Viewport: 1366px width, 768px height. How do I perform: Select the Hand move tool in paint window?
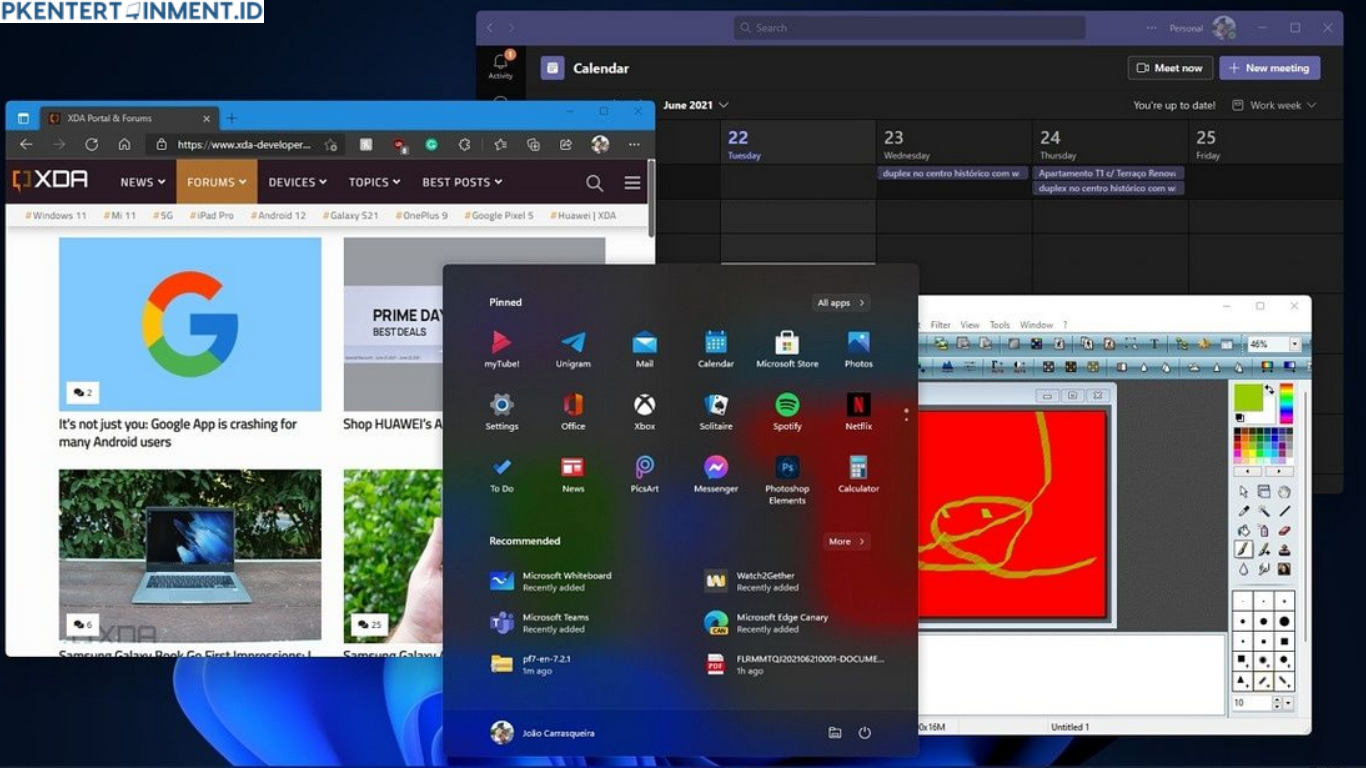(1284, 492)
